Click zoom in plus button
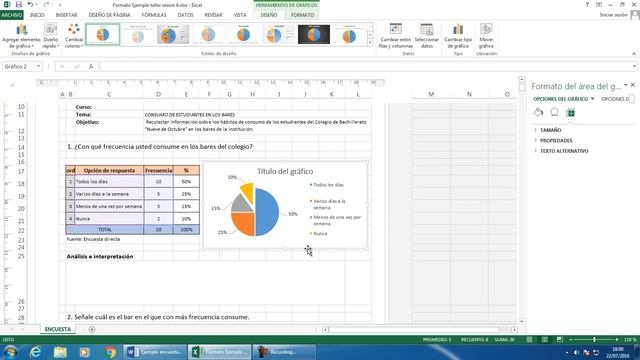This screenshot has width=640, height=360. (617, 340)
